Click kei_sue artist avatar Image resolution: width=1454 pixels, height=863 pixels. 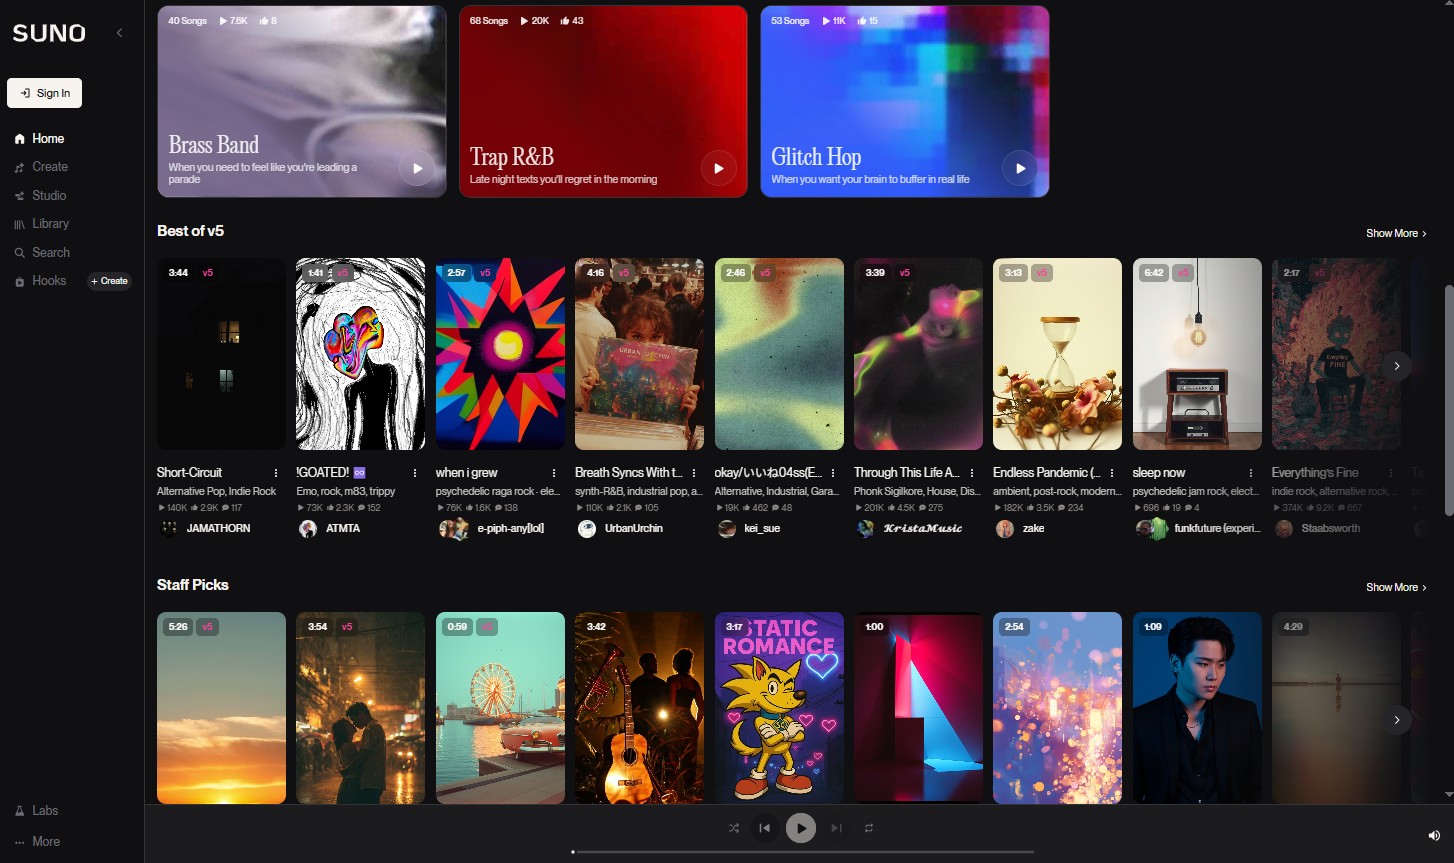727,529
